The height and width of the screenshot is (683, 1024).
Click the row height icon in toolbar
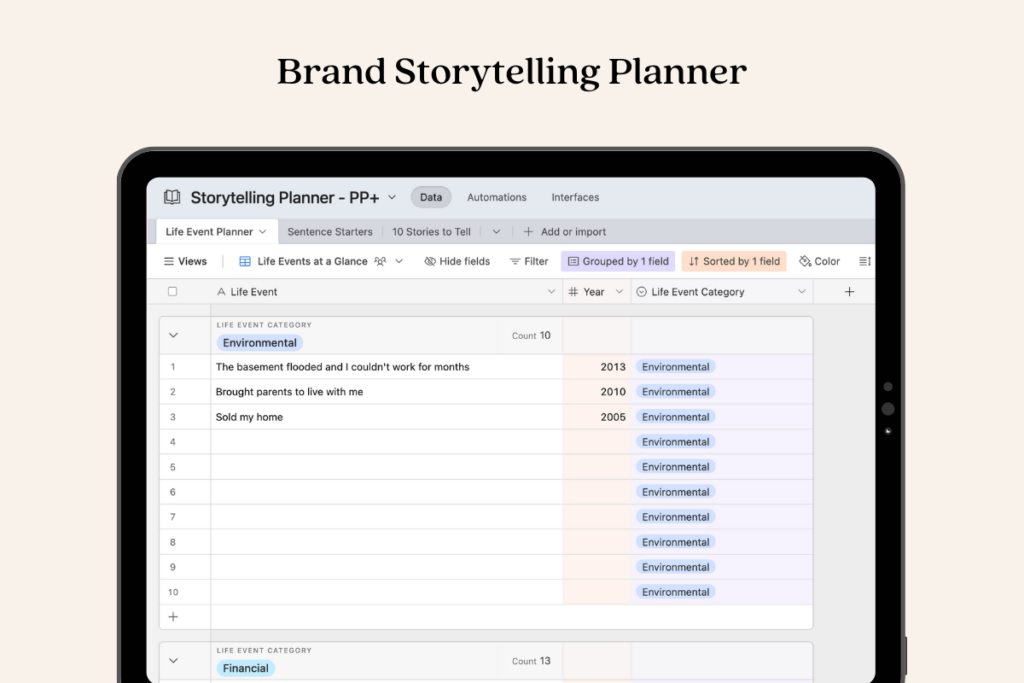pos(865,261)
